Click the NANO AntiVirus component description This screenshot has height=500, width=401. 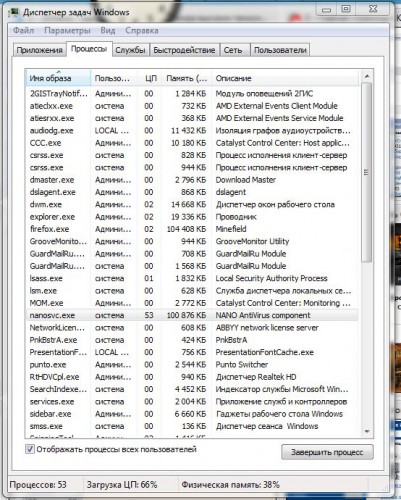(263, 315)
